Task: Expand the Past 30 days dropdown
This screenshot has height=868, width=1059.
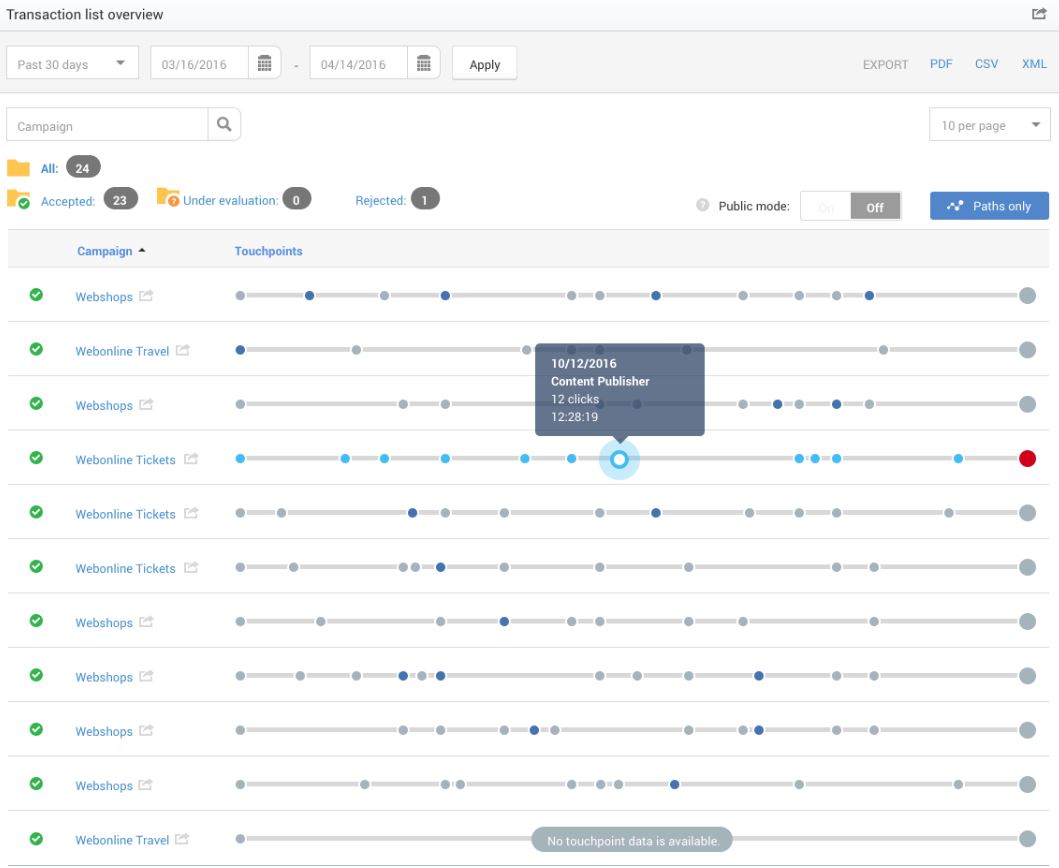Action: pos(72,64)
